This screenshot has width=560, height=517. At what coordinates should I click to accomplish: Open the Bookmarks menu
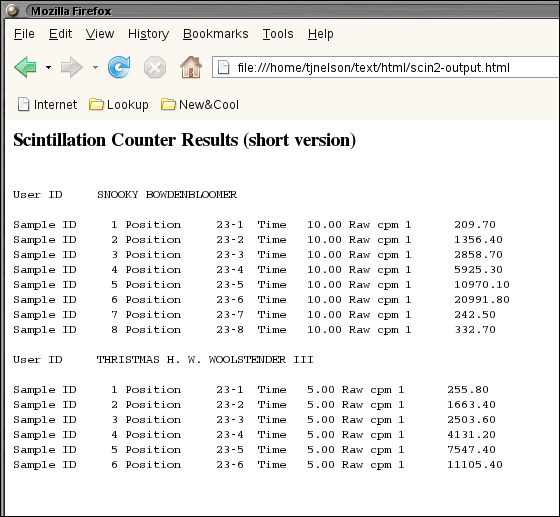pyautogui.click(x=216, y=34)
